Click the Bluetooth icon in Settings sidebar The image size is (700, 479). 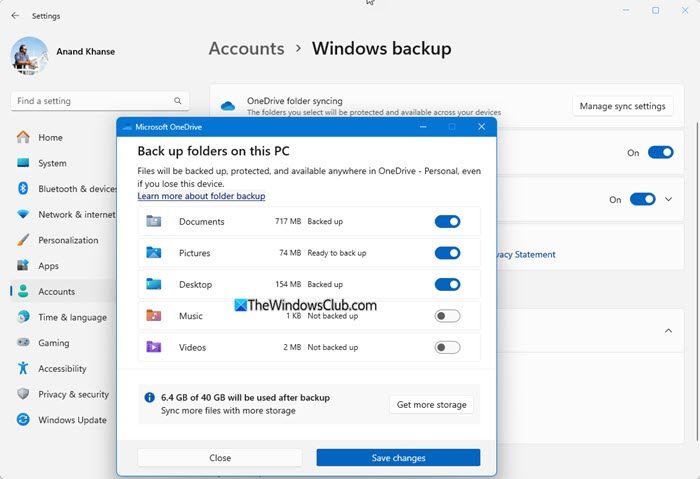pyautogui.click(x=23, y=188)
